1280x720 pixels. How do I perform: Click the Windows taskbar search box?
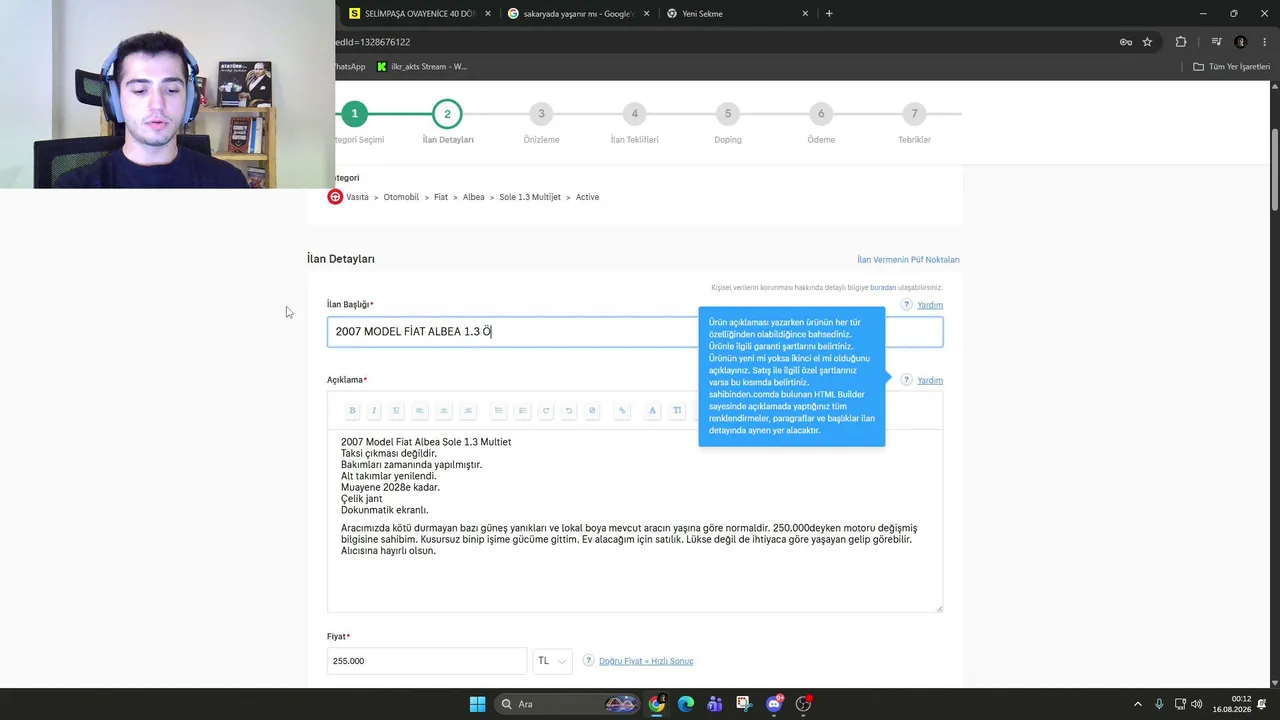[568, 704]
